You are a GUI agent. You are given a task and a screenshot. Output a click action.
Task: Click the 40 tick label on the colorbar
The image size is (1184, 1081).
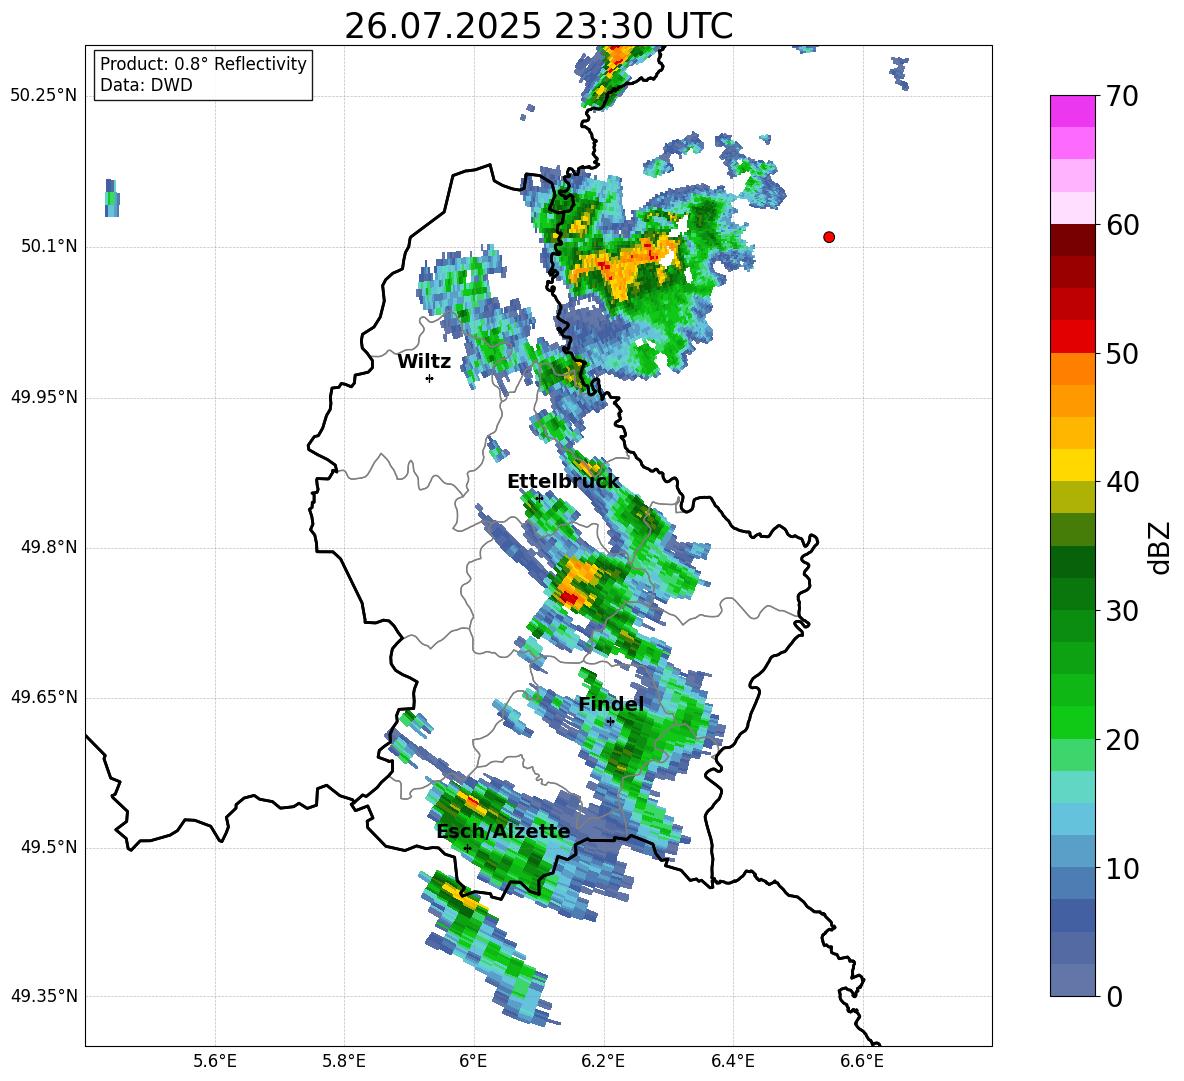(x=1121, y=482)
